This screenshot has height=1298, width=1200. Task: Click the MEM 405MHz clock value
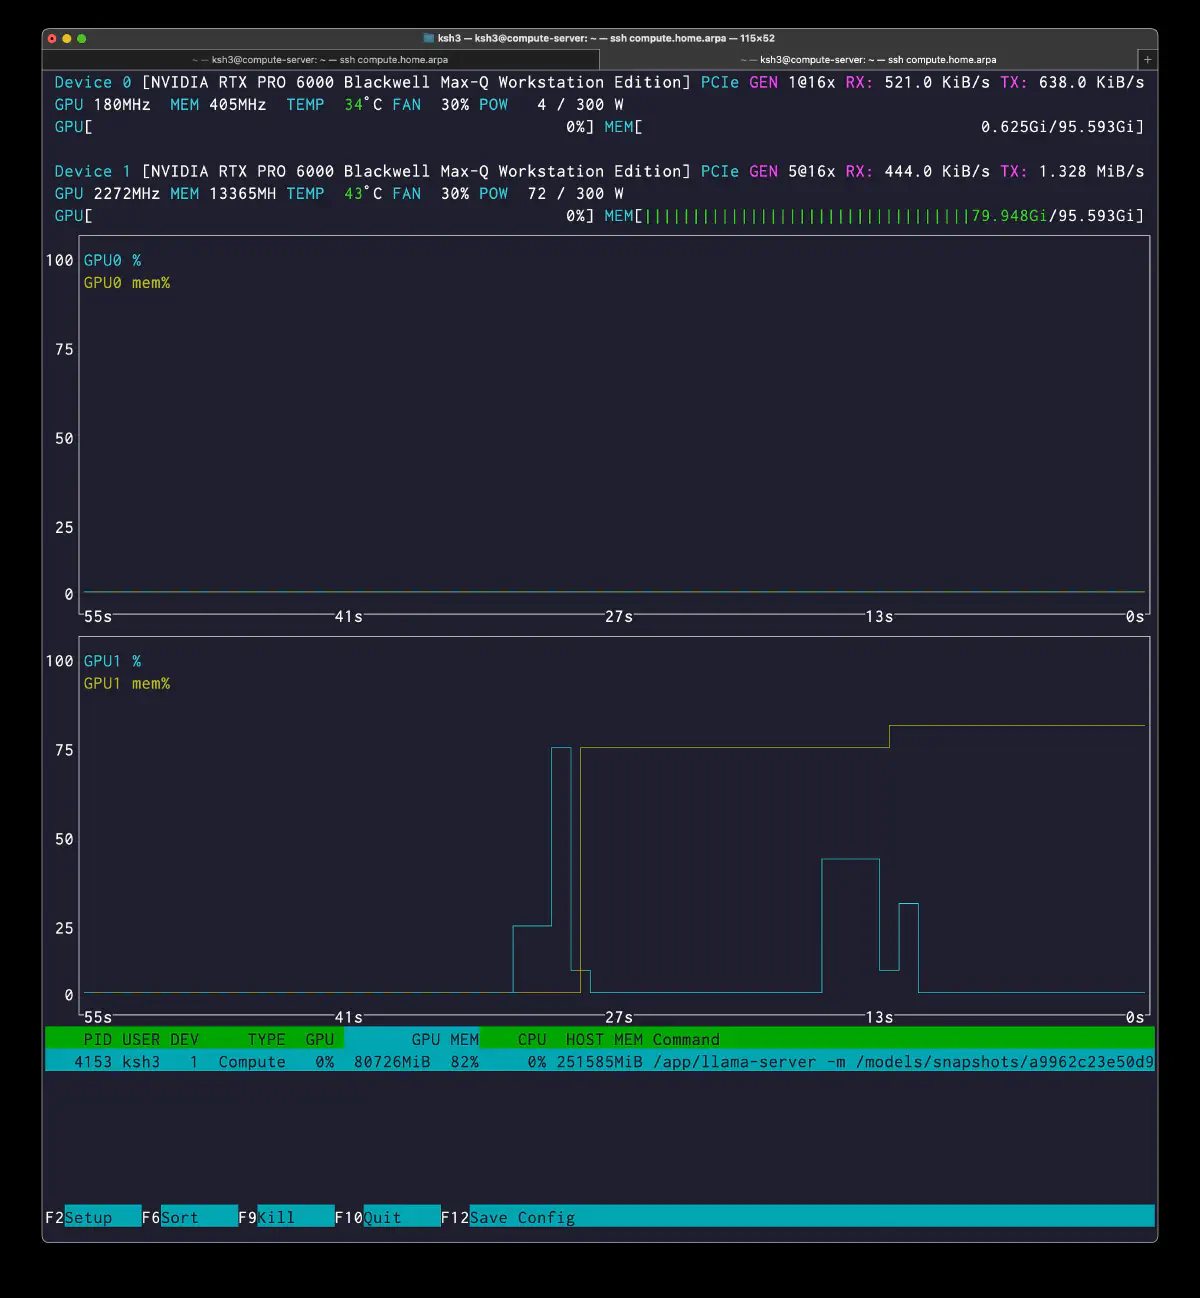pyautogui.click(x=218, y=104)
